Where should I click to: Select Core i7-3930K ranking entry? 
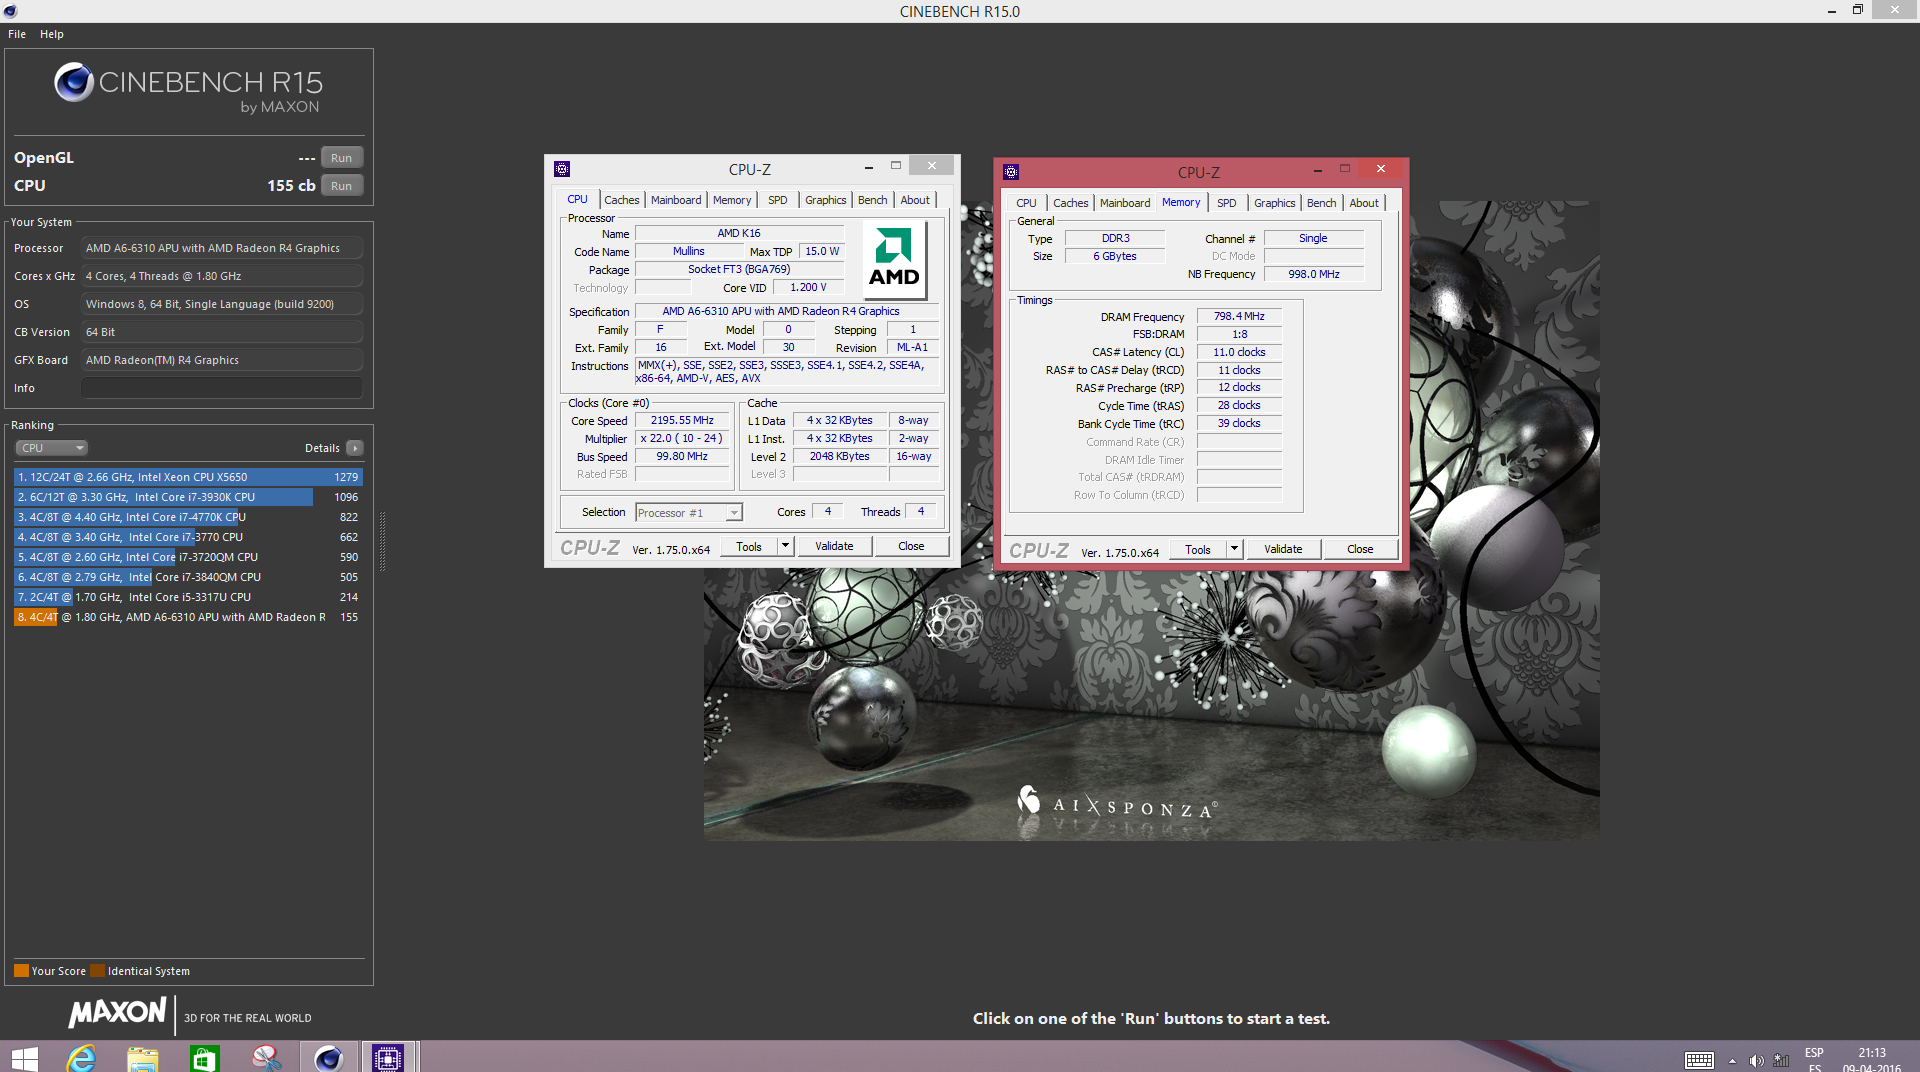point(188,497)
